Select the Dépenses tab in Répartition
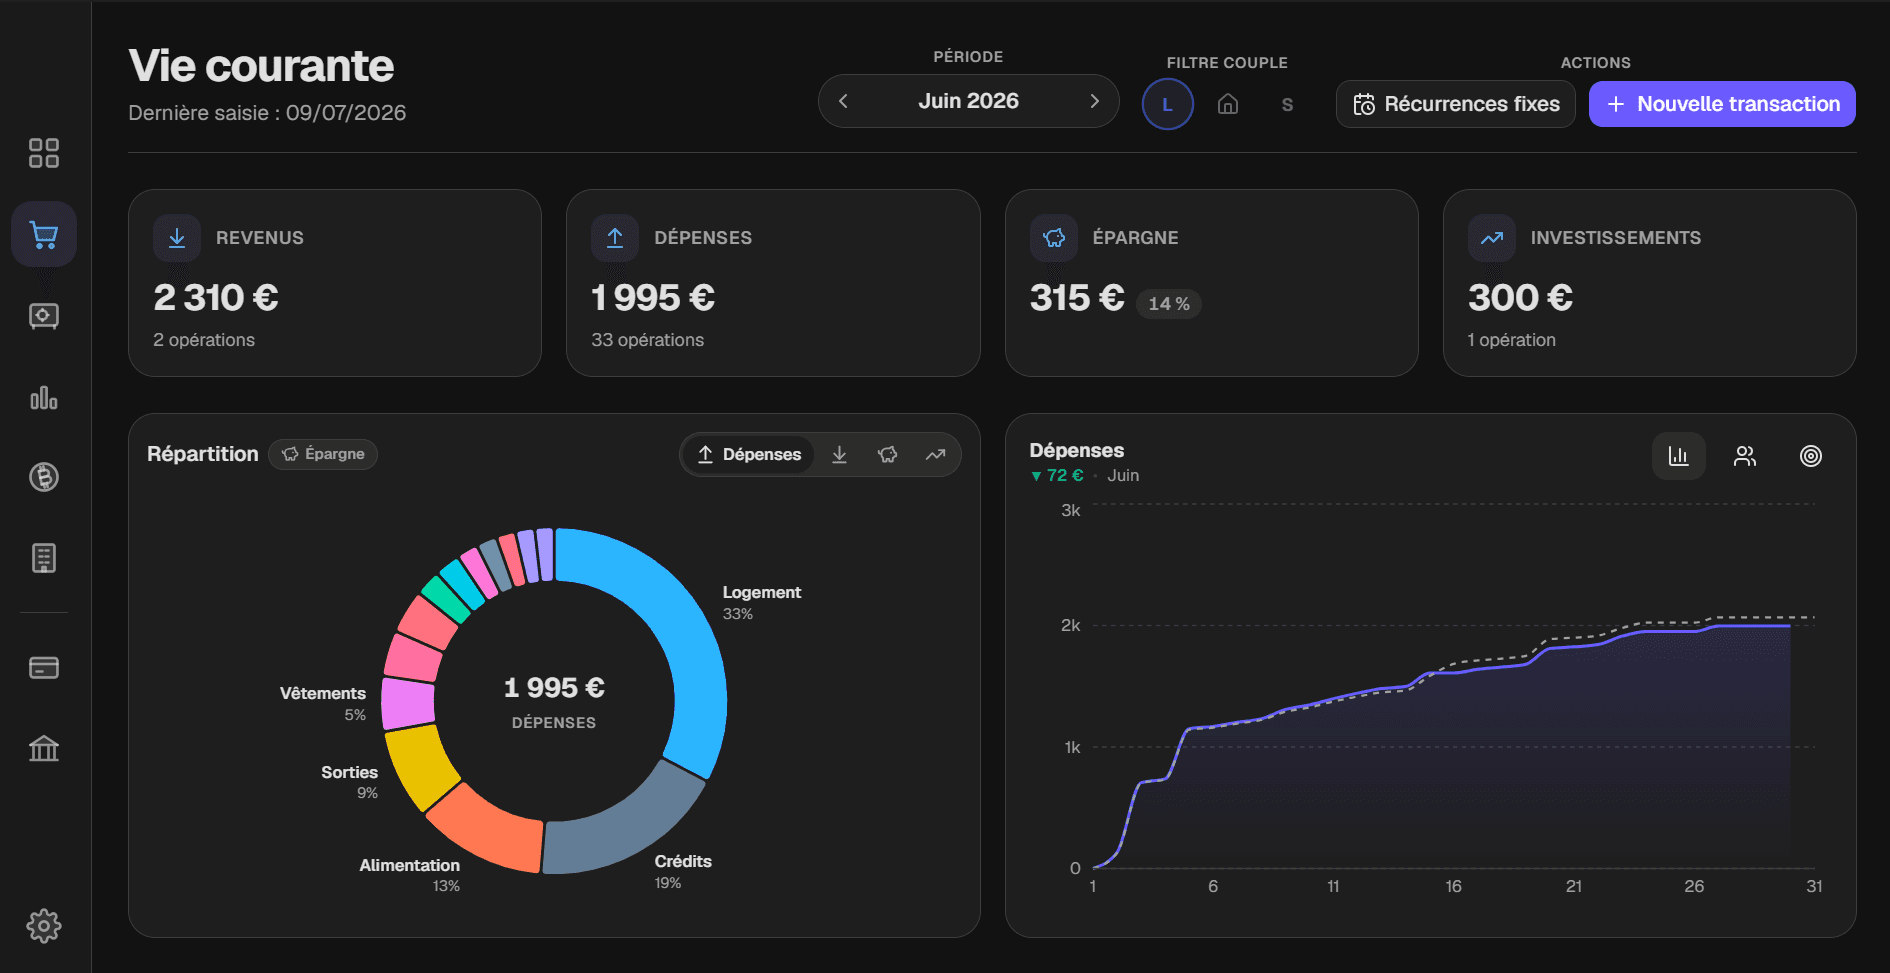 pos(749,455)
